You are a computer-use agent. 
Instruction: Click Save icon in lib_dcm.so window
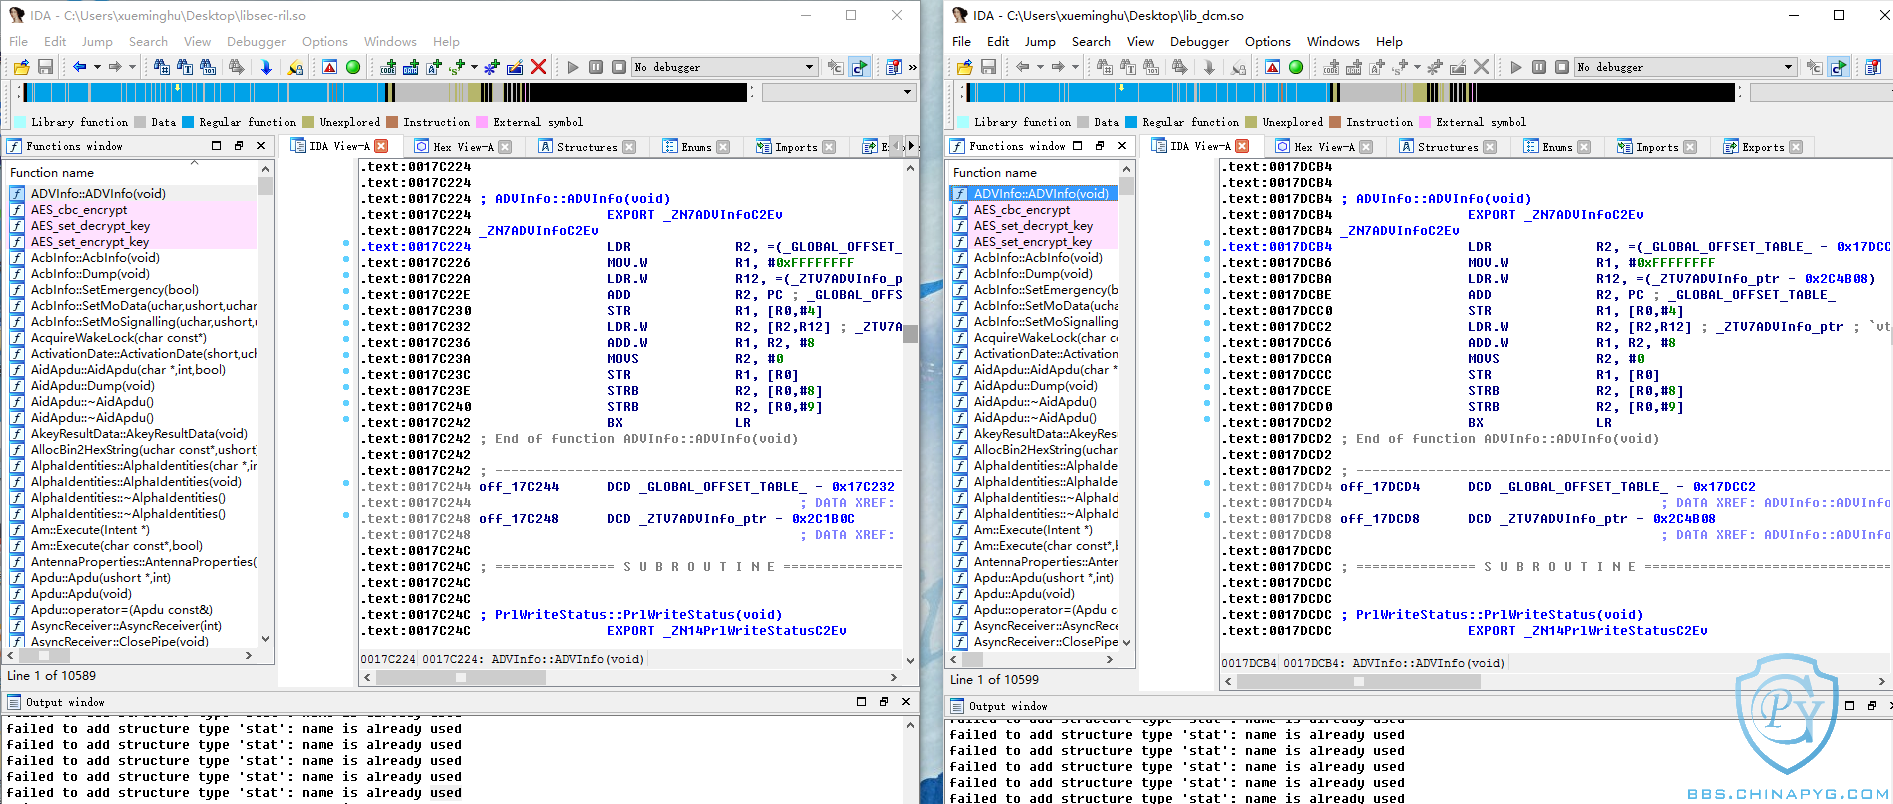tap(988, 67)
